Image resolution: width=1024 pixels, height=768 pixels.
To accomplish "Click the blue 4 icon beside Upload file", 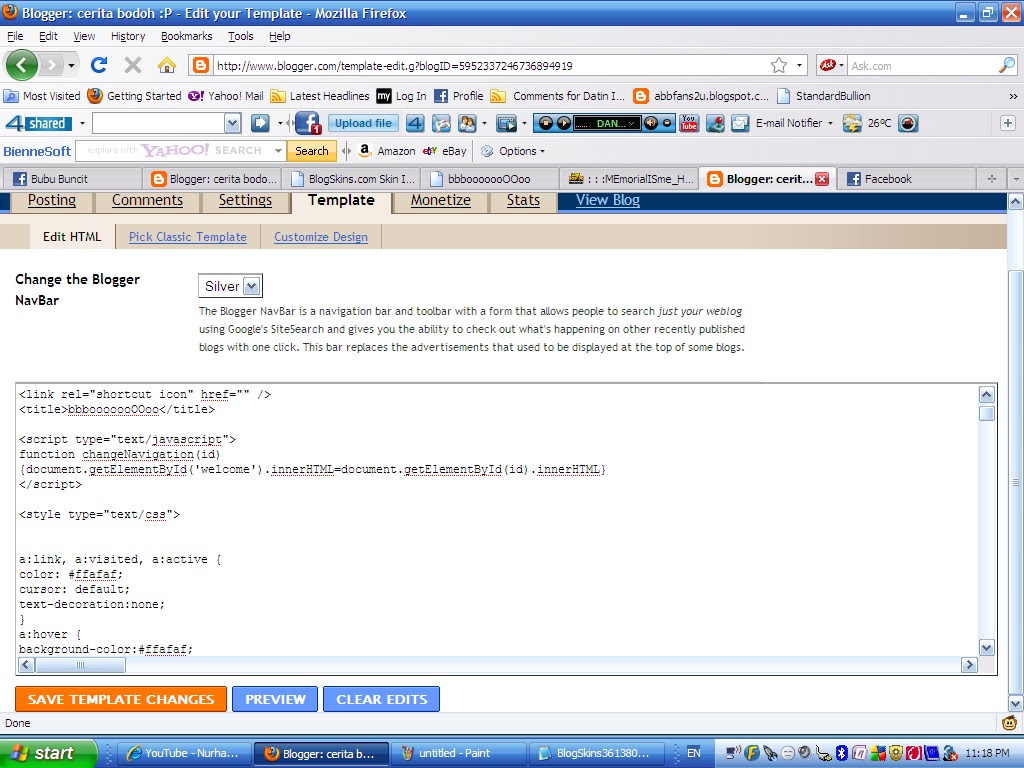I will (415, 123).
